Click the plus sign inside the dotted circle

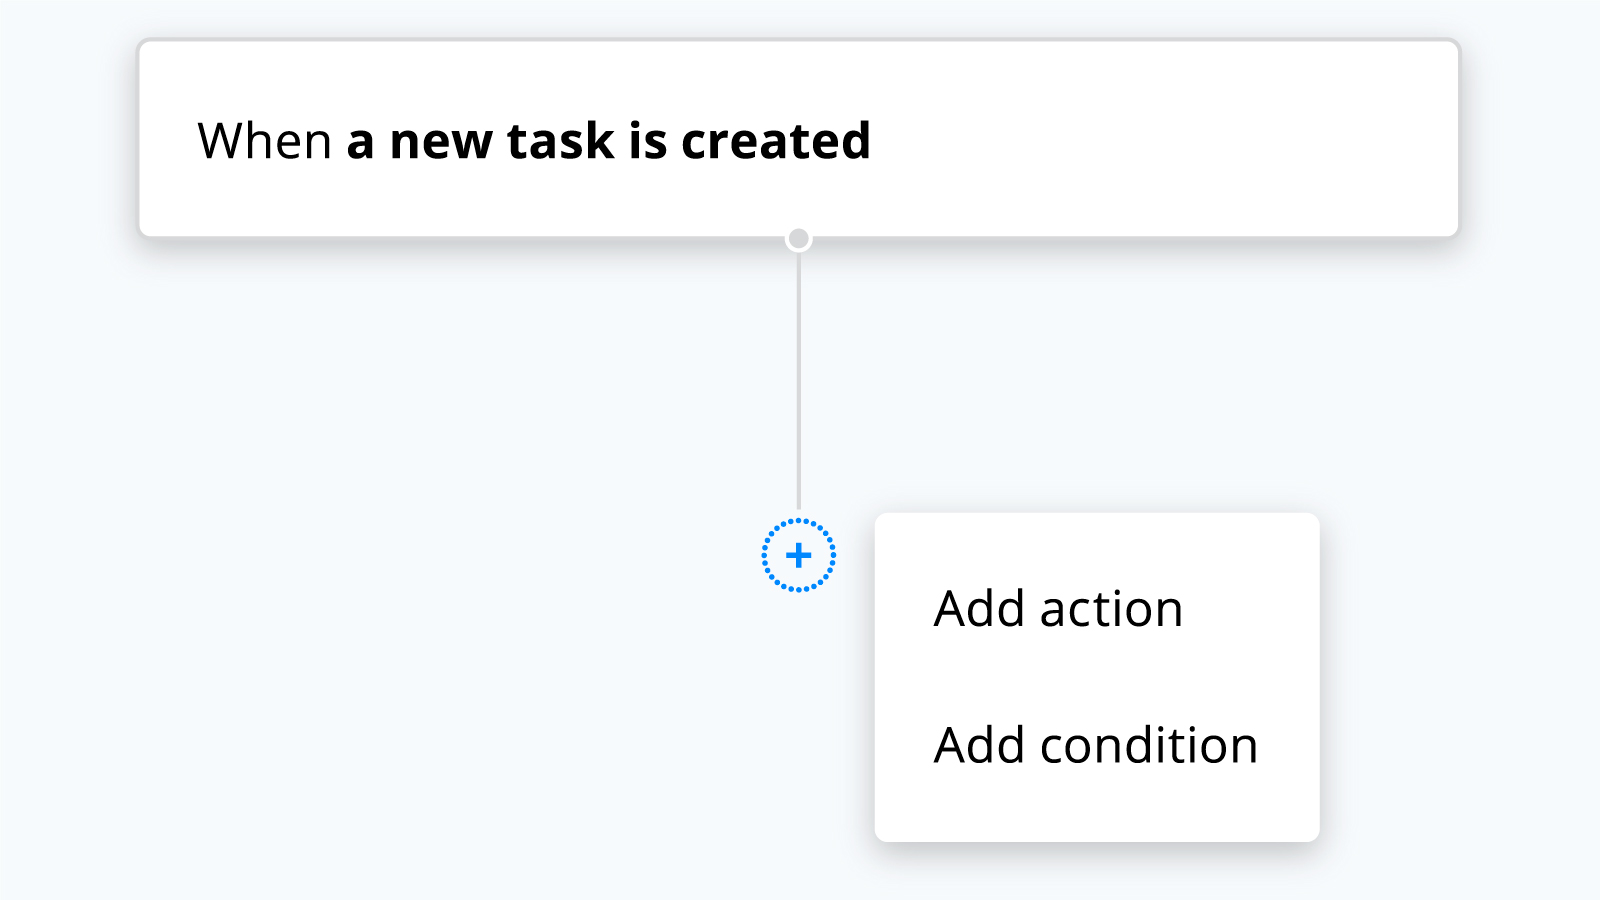click(798, 555)
